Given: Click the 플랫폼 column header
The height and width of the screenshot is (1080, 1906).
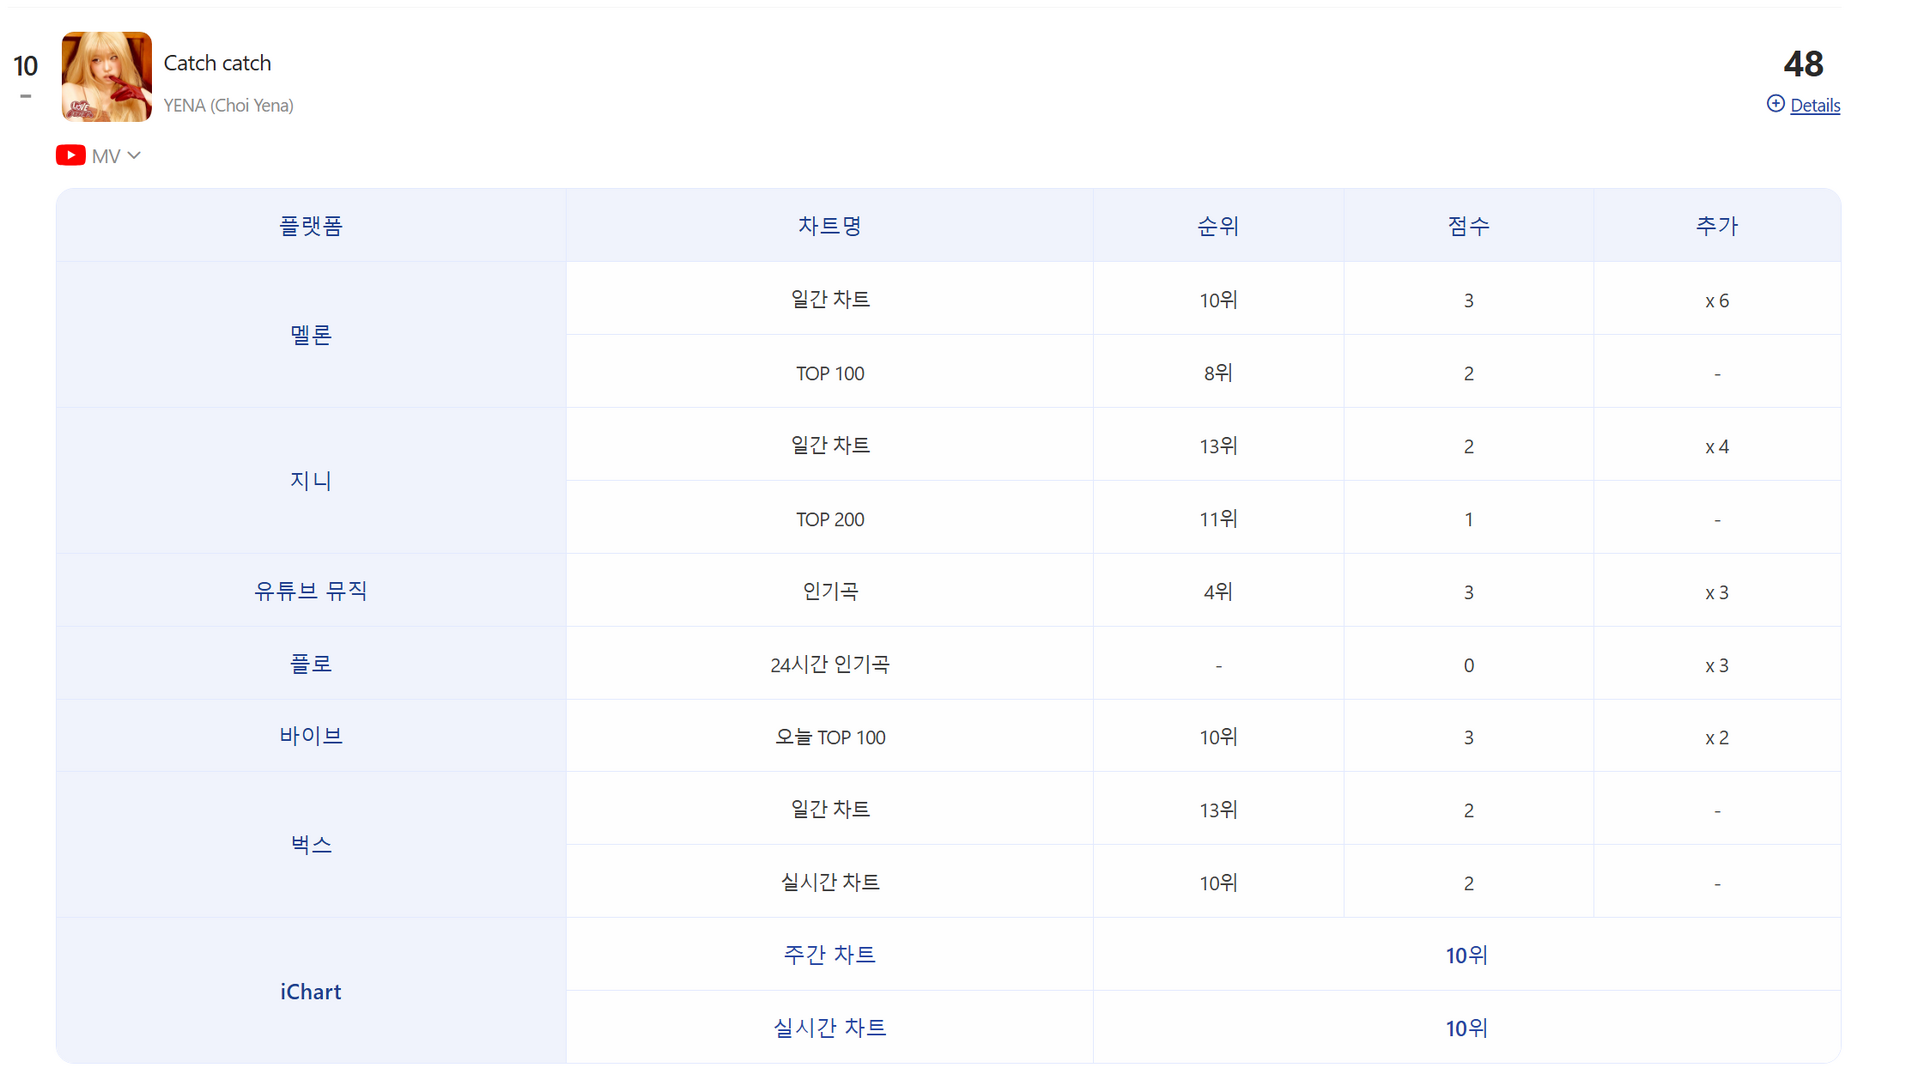Looking at the screenshot, I should pyautogui.click(x=311, y=226).
